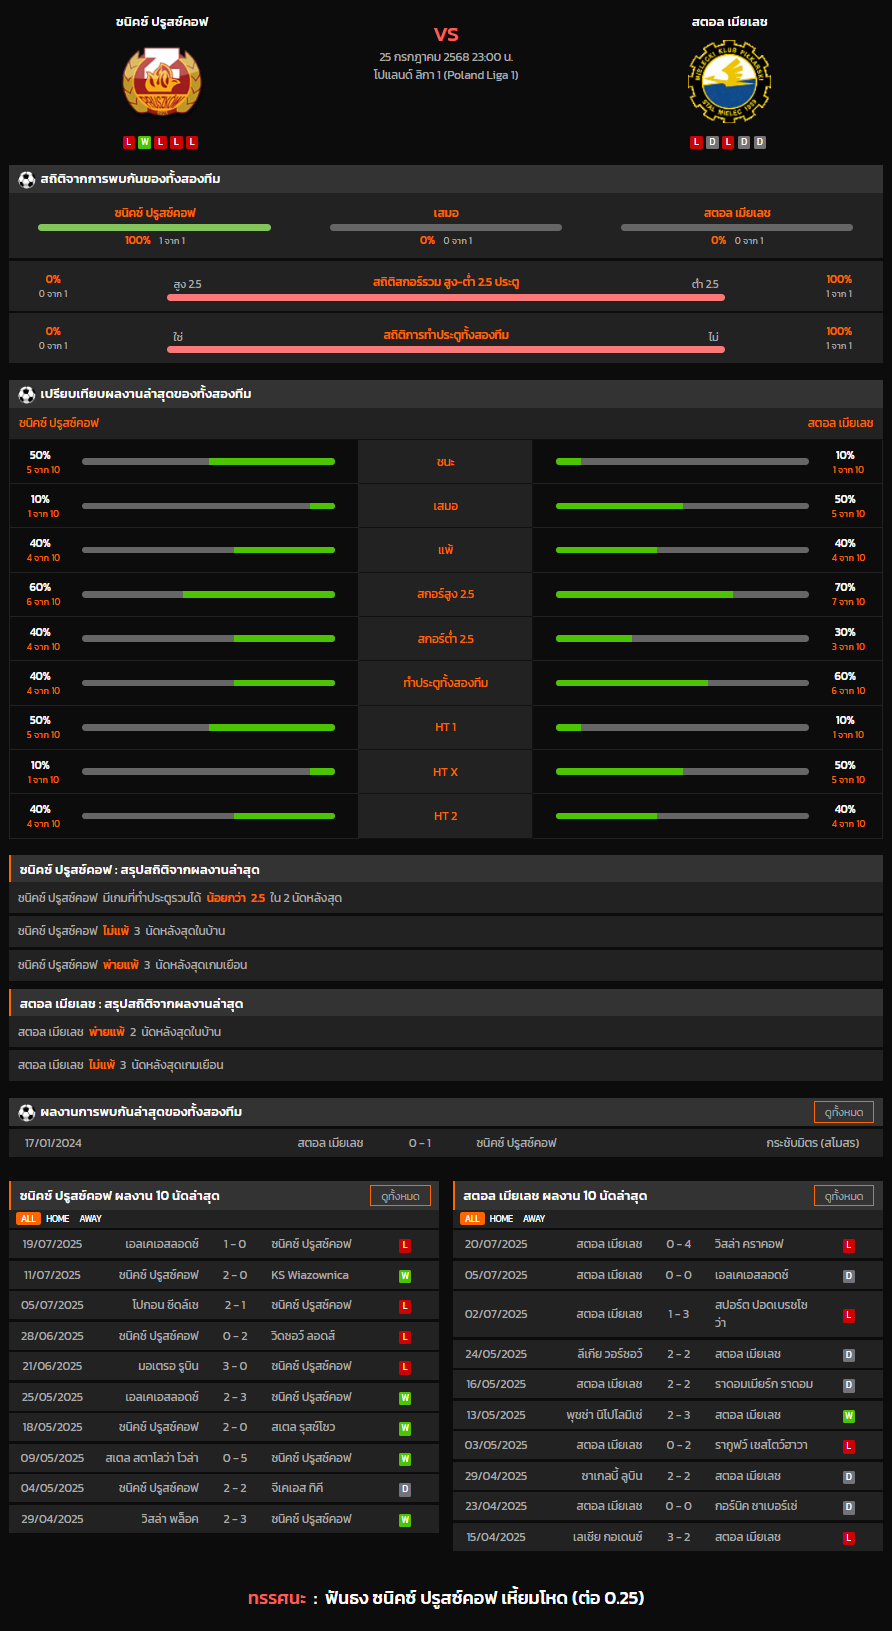This screenshot has height=1631, width=892.
Task: Click the HT X comparison row label
Action: pos(446,772)
